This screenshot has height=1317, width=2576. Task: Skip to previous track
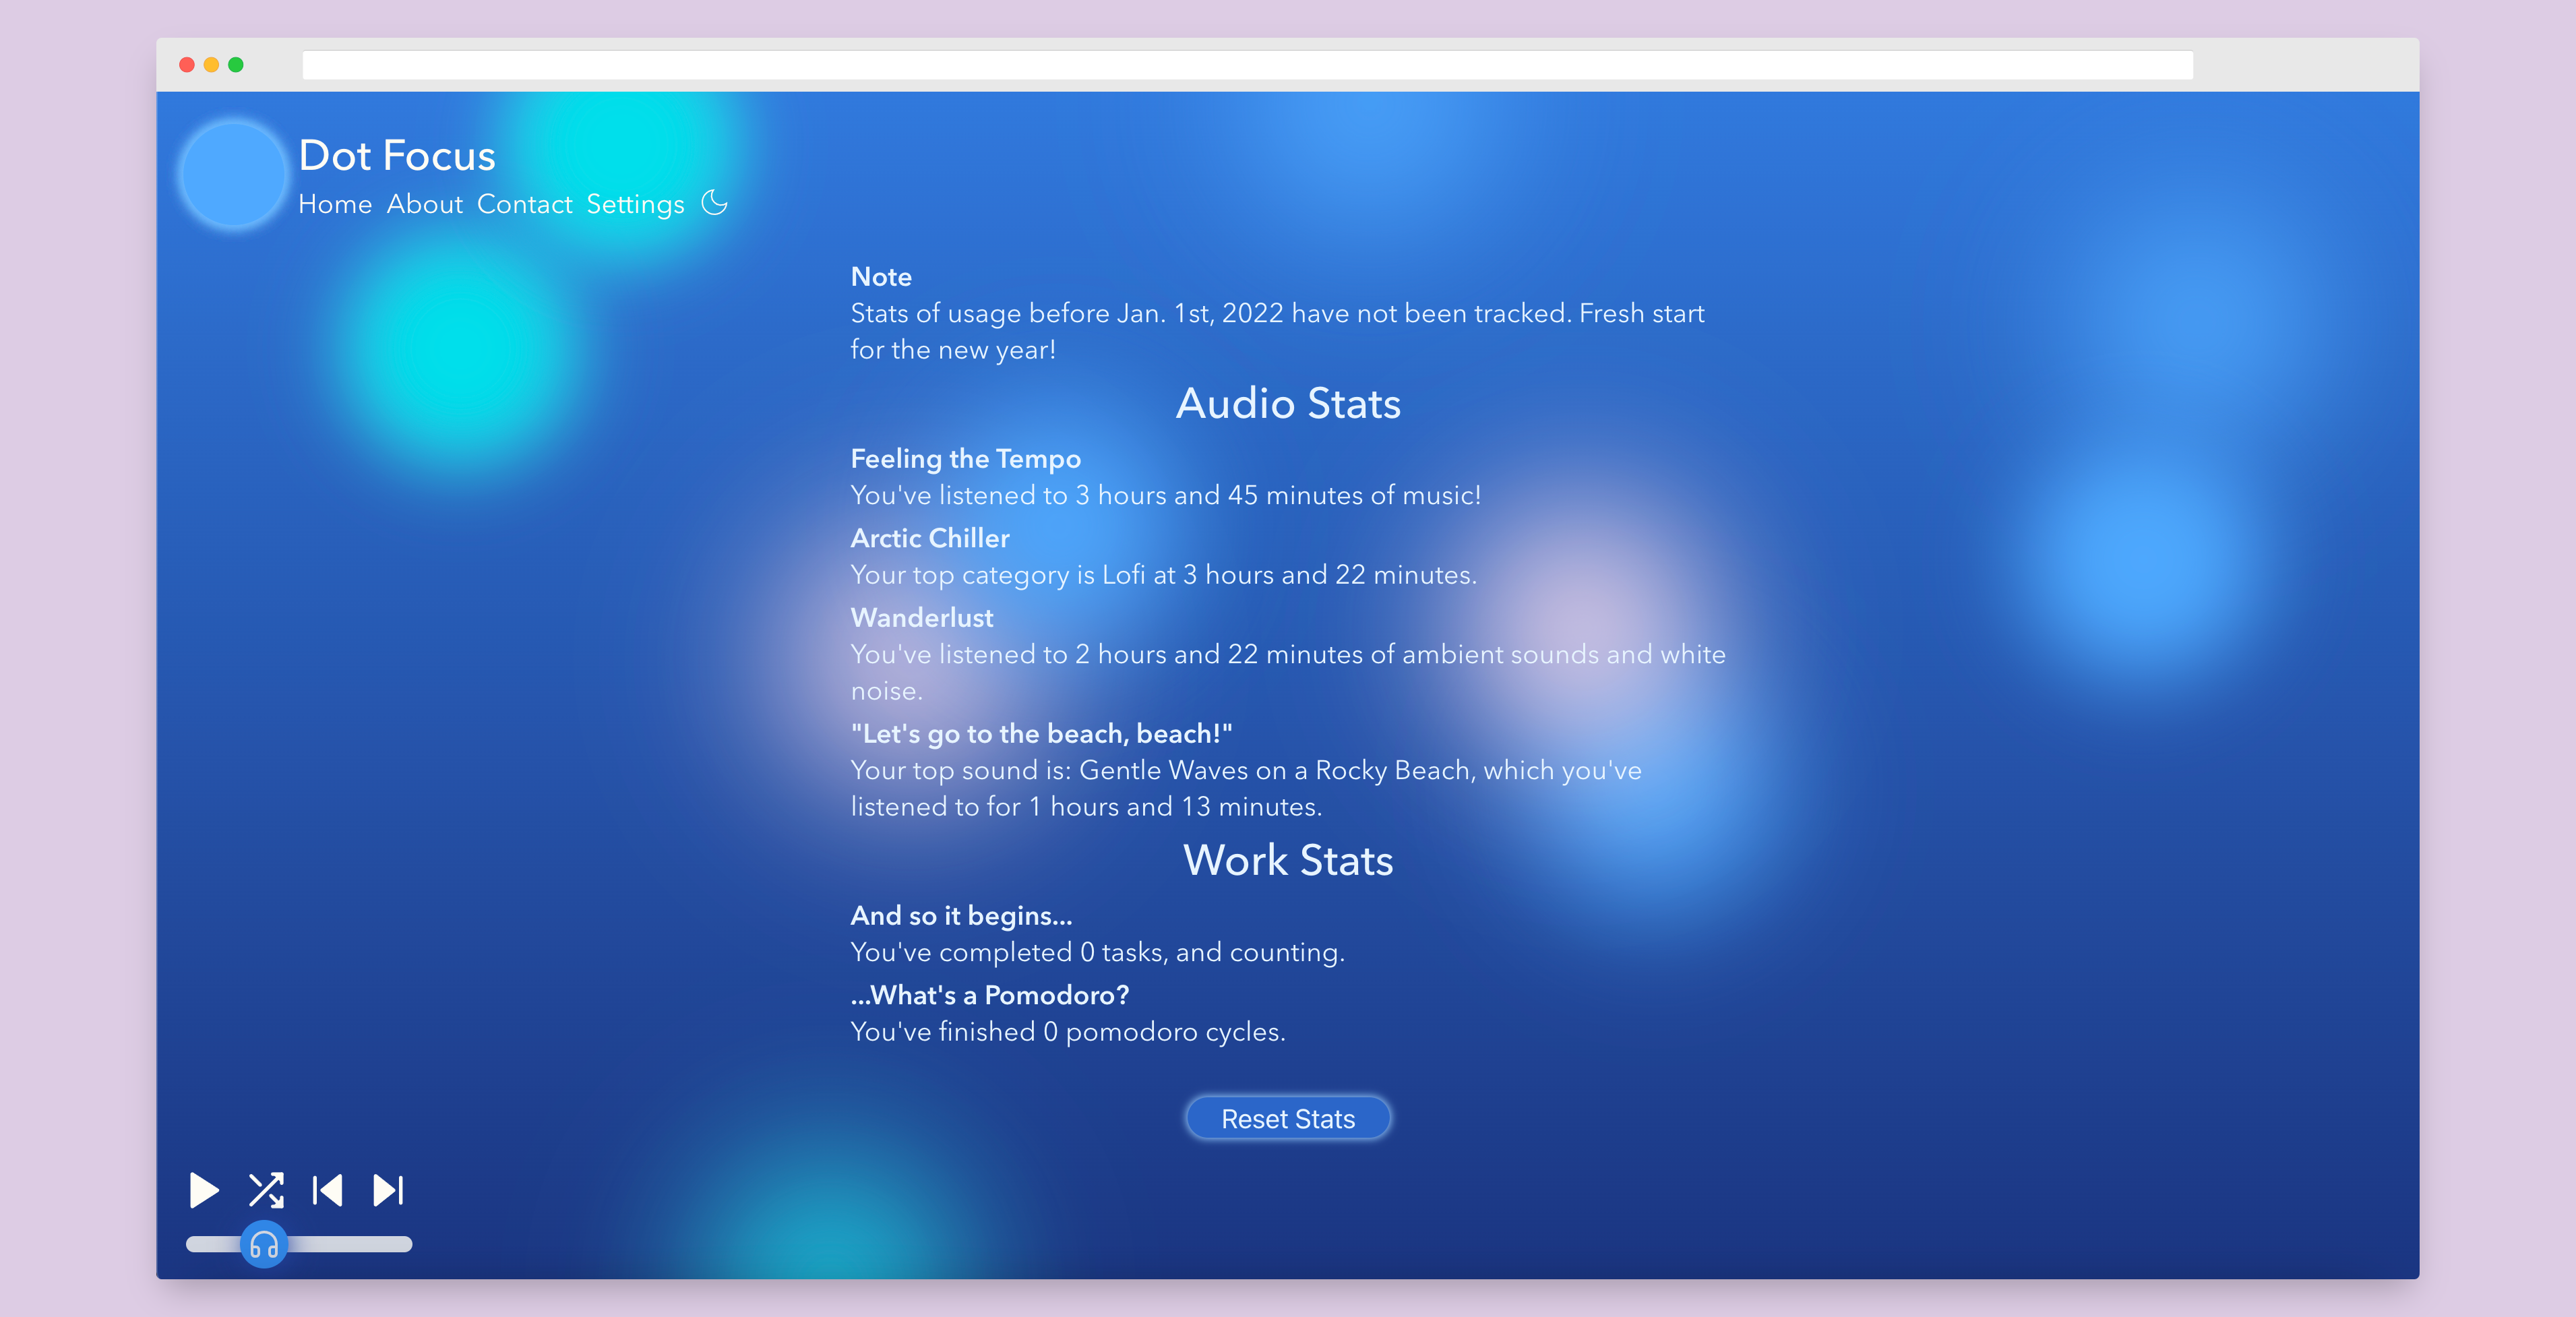[328, 1190]
